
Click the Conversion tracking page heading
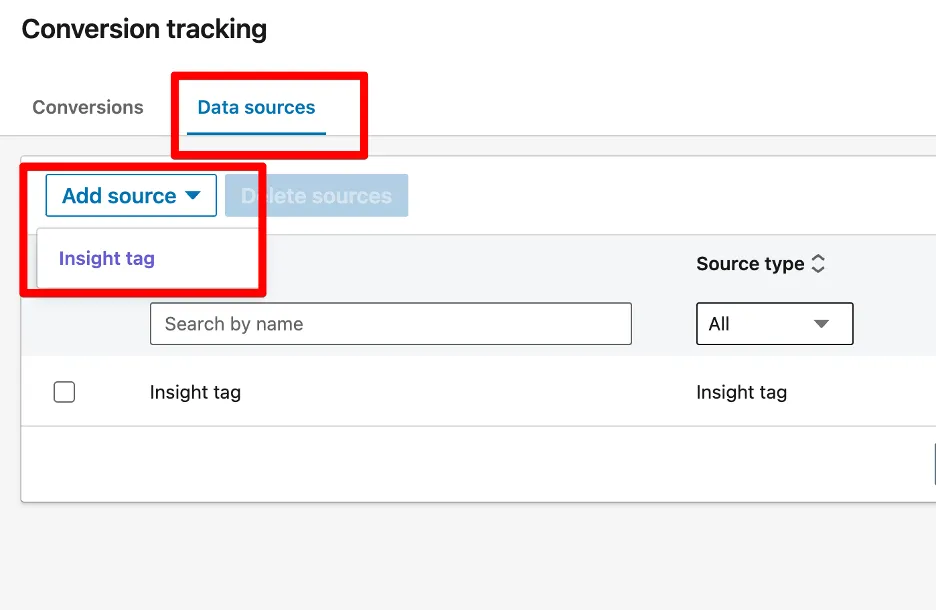point(144,29)
